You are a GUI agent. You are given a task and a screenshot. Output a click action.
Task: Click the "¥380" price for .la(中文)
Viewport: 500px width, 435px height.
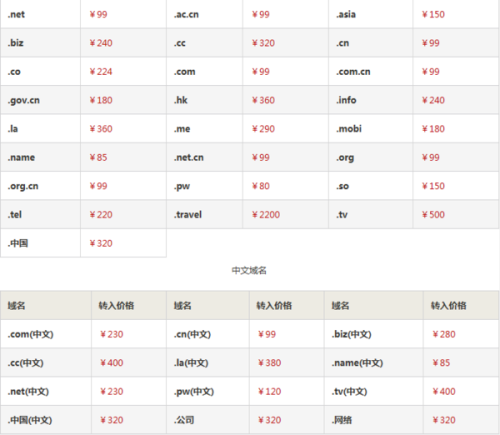pyautogui.click(x=270, y=363)
